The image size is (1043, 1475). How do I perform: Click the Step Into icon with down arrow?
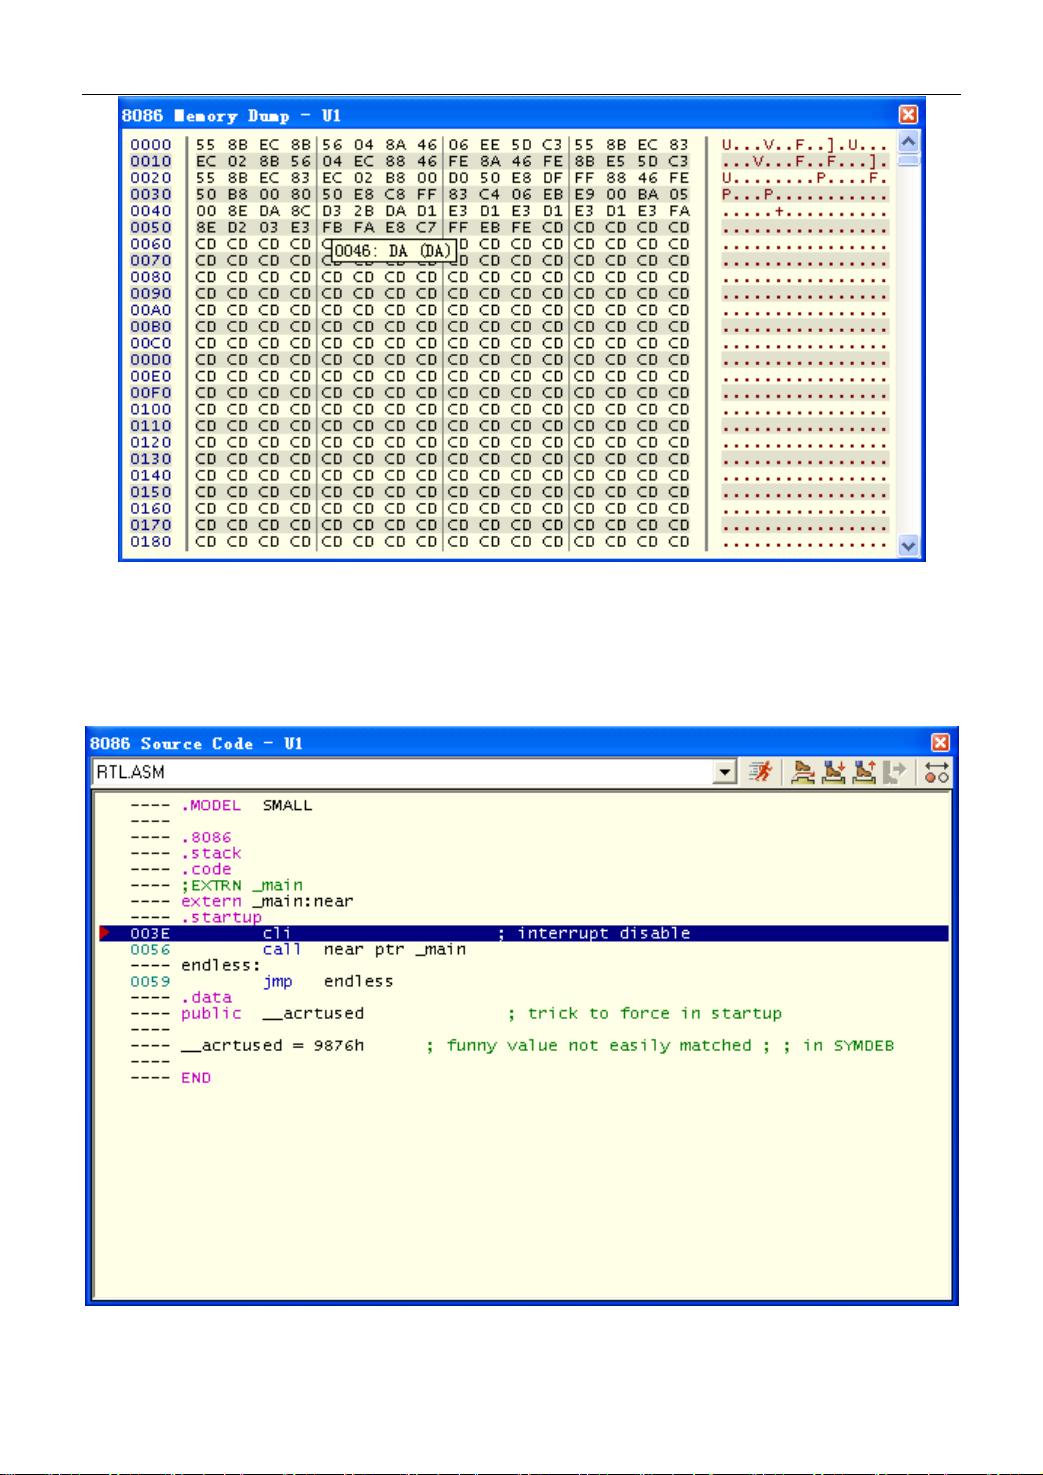pos(833,772)
